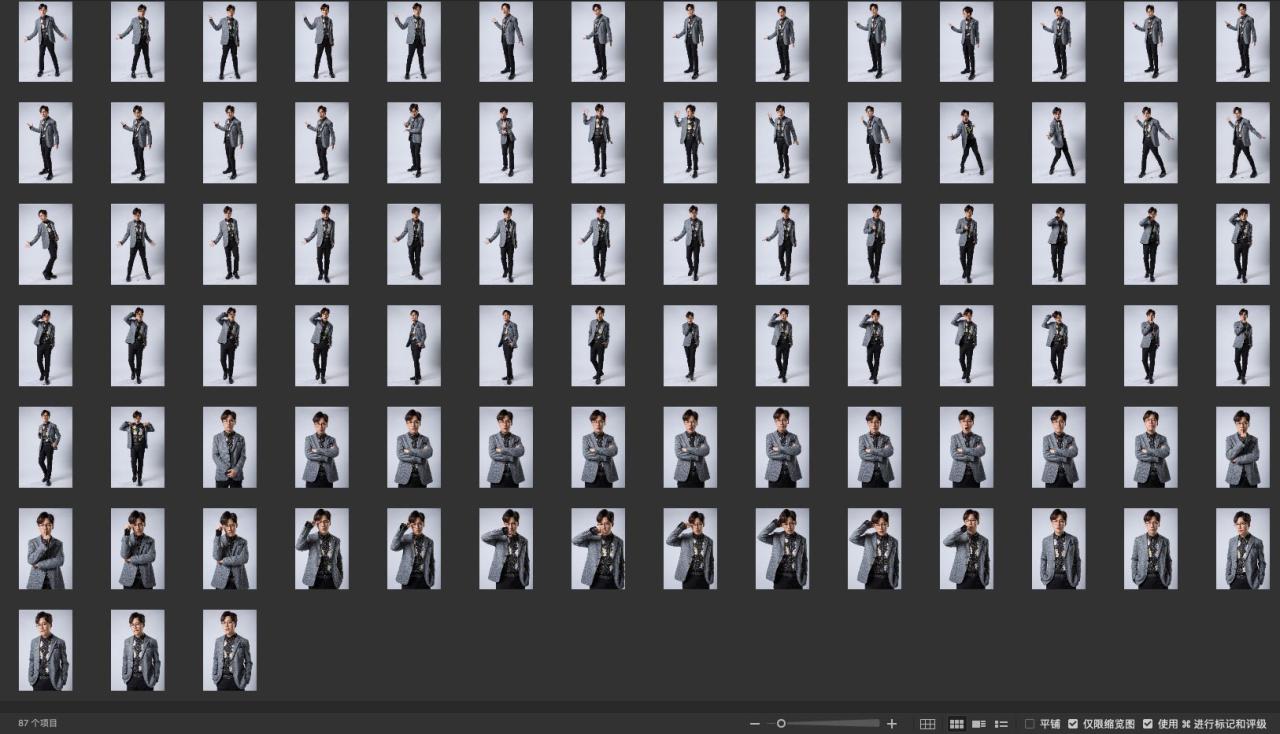This screenshot has width=1280, height=734.
Task: Click the plus icon to enlarge thumbnails
Action: point(892,724)
